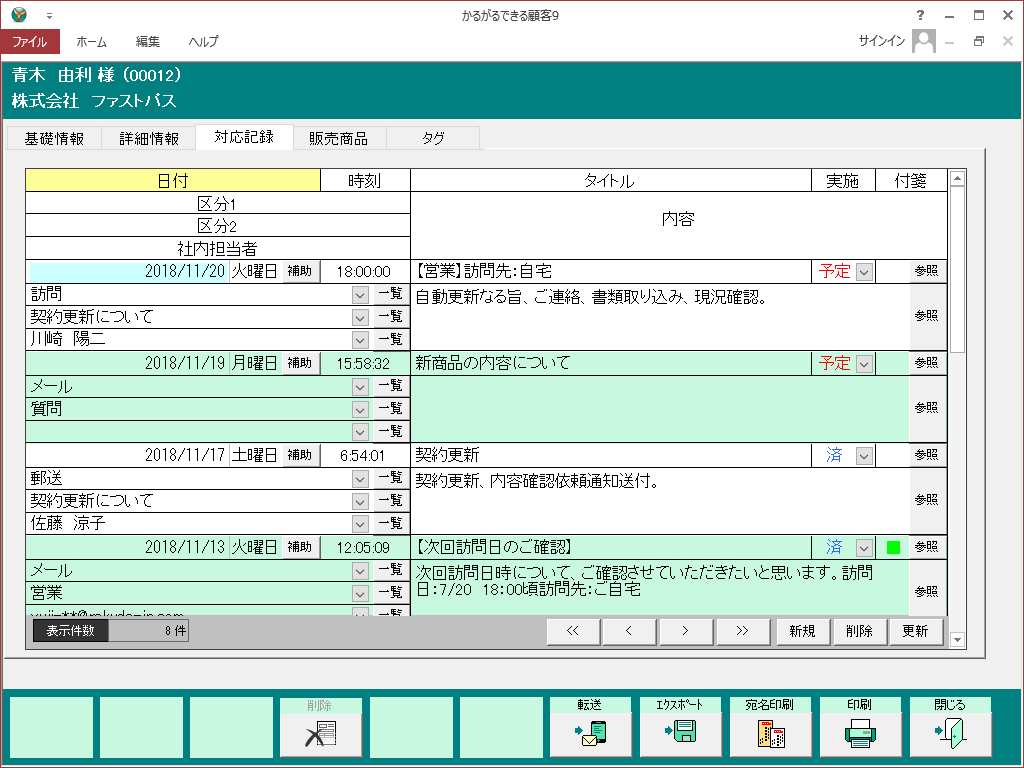Open the 実施 dropdown for the 2018/11/20 record
The height and width of the screenshot is (768, 1024).
864,271
